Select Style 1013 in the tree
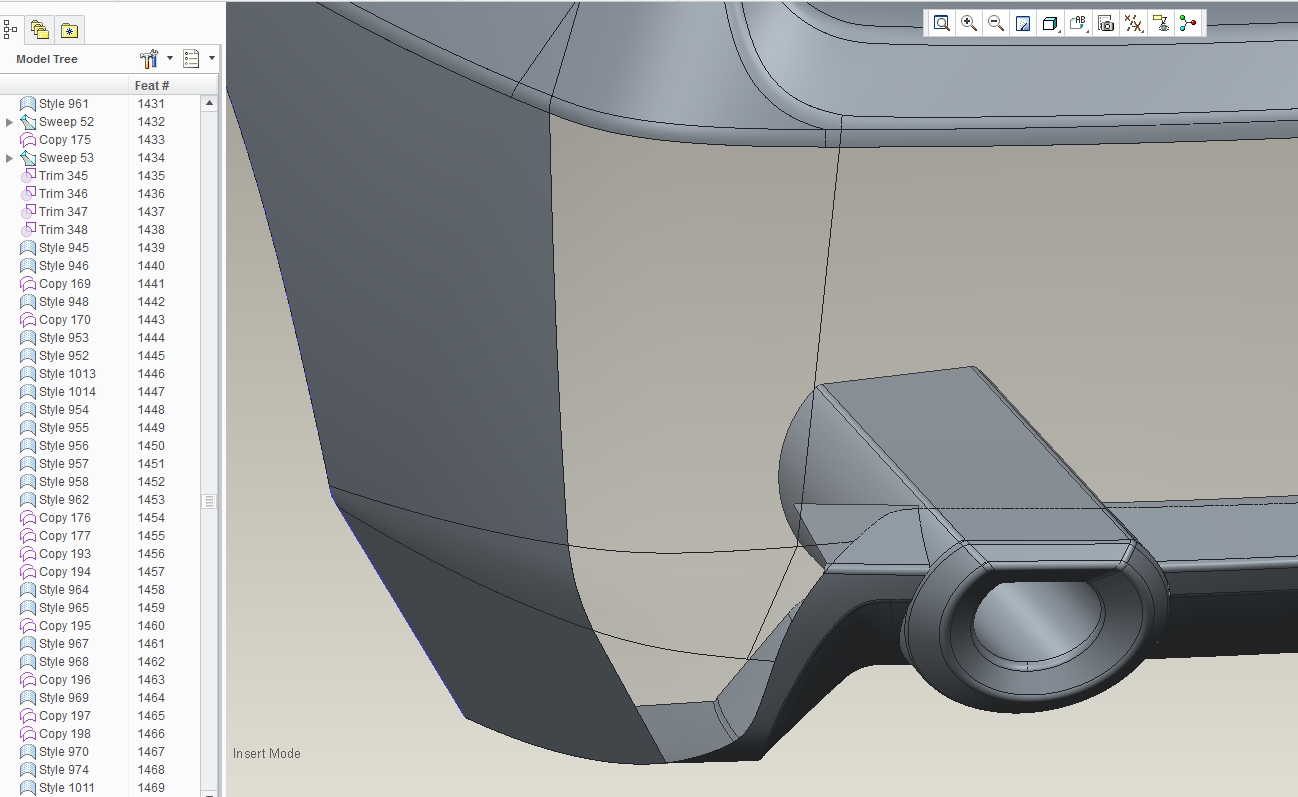This screenshot has height=797, width=1298. click(x=67, y=374)
